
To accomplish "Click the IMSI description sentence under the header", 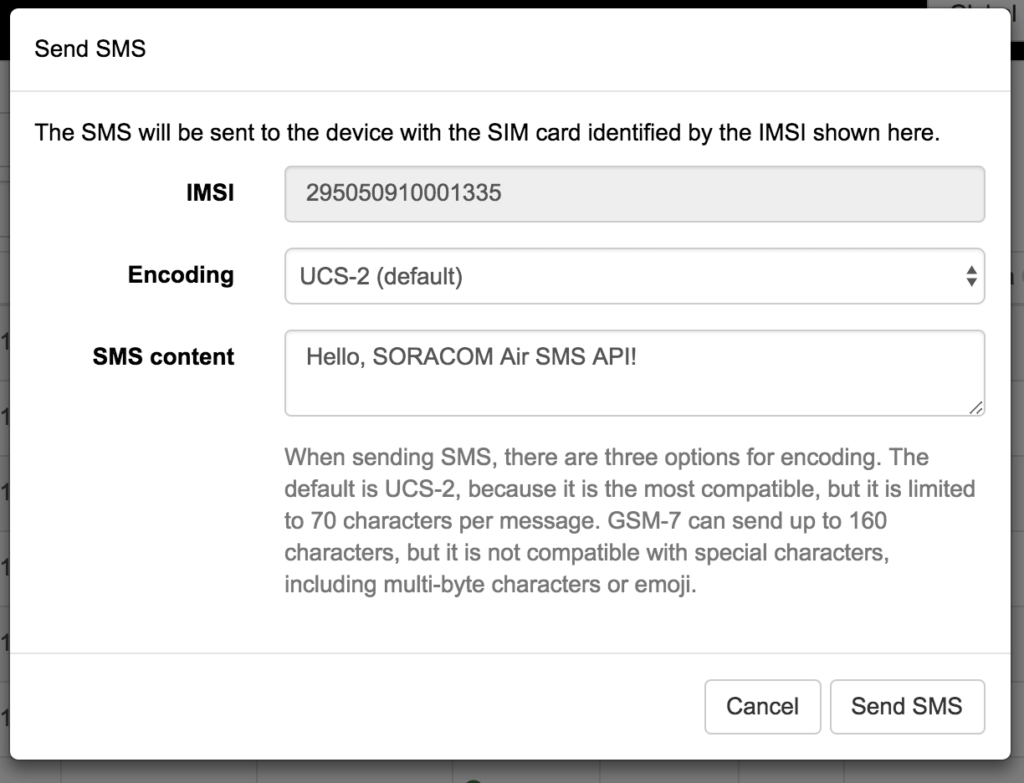I will [x=487, y=133].
